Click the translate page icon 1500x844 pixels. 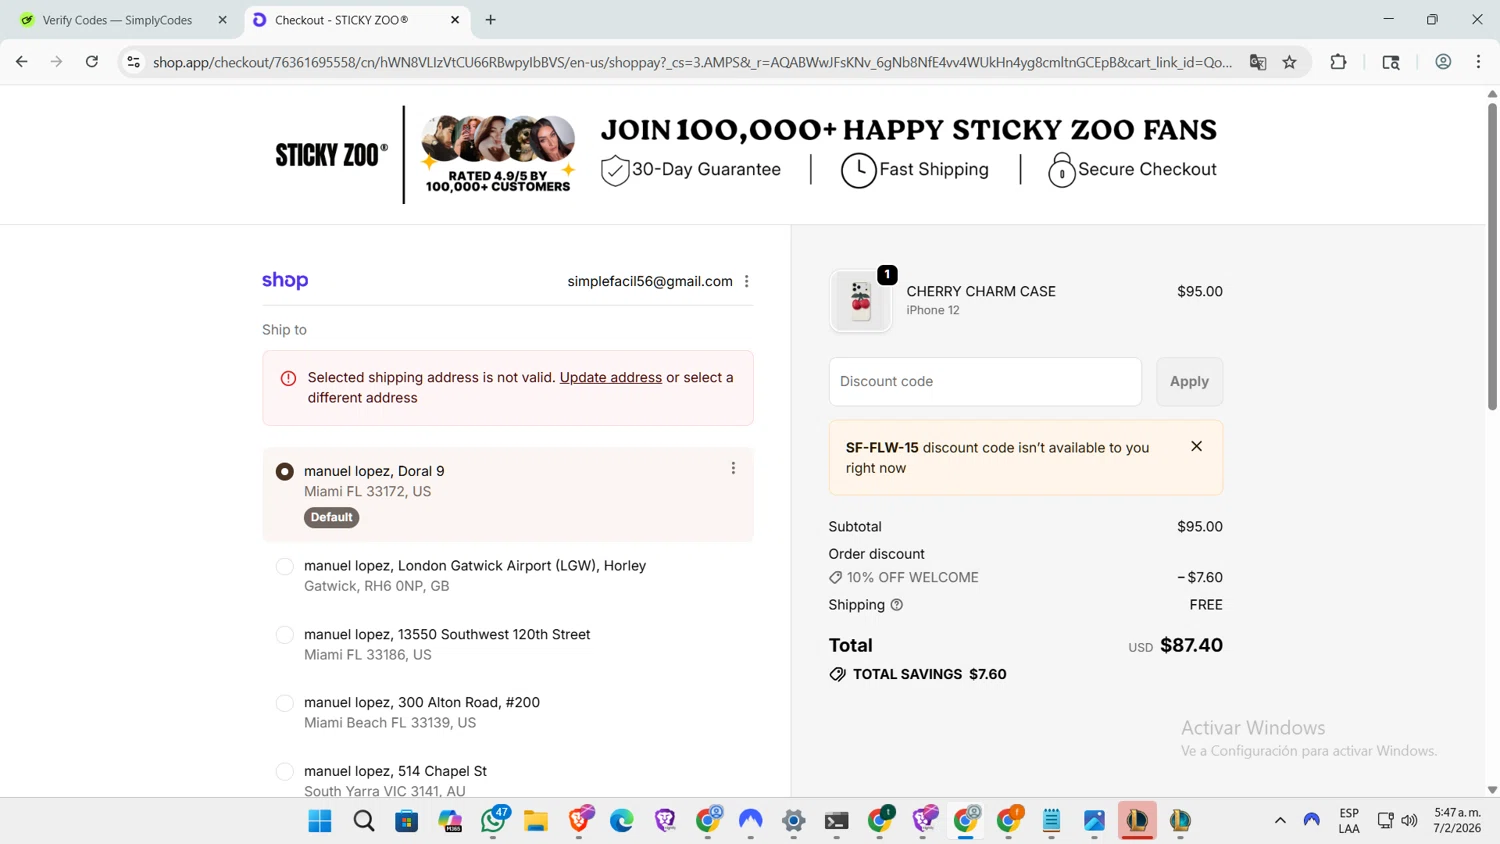tap(1258, 62)
